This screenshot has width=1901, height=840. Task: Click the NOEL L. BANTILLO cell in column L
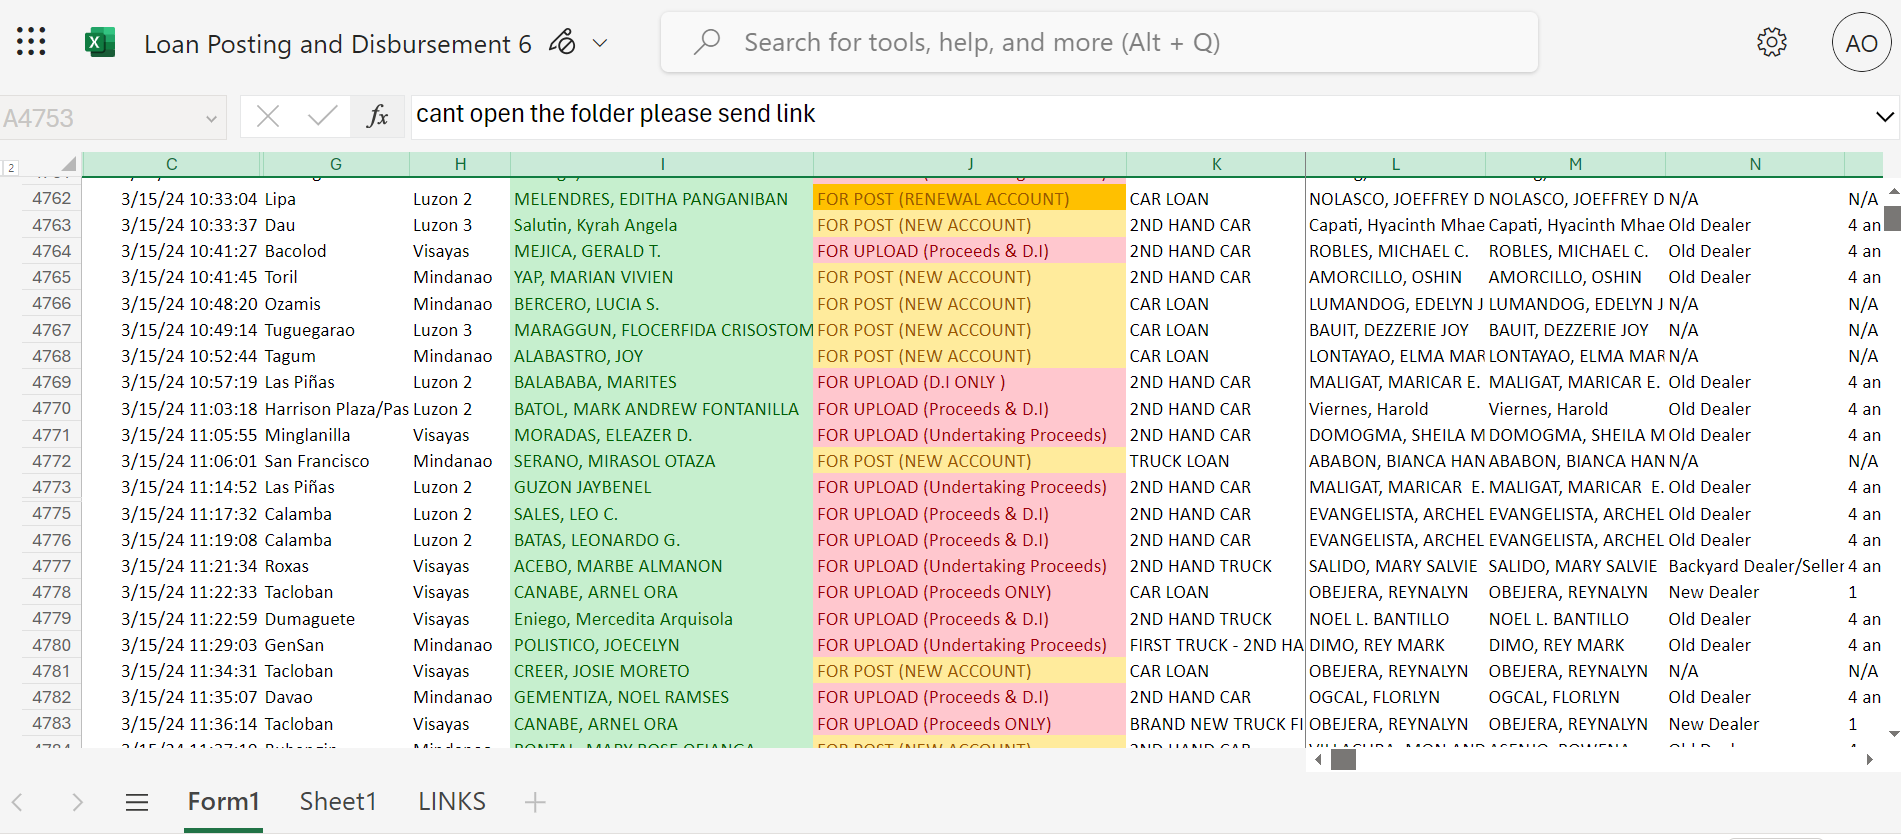(x=1395, y=619)
